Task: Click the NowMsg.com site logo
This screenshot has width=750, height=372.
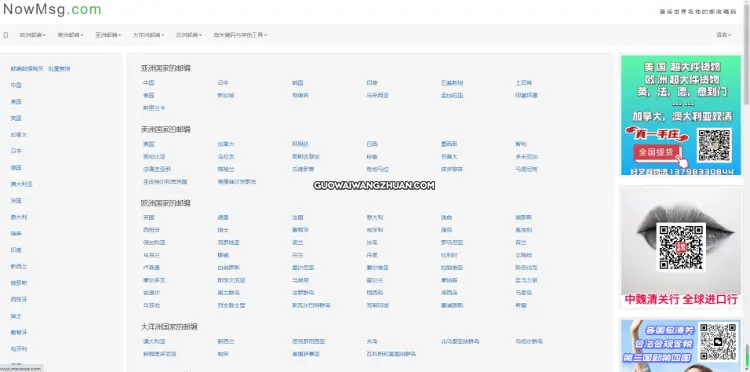Action: coord(52,9)
